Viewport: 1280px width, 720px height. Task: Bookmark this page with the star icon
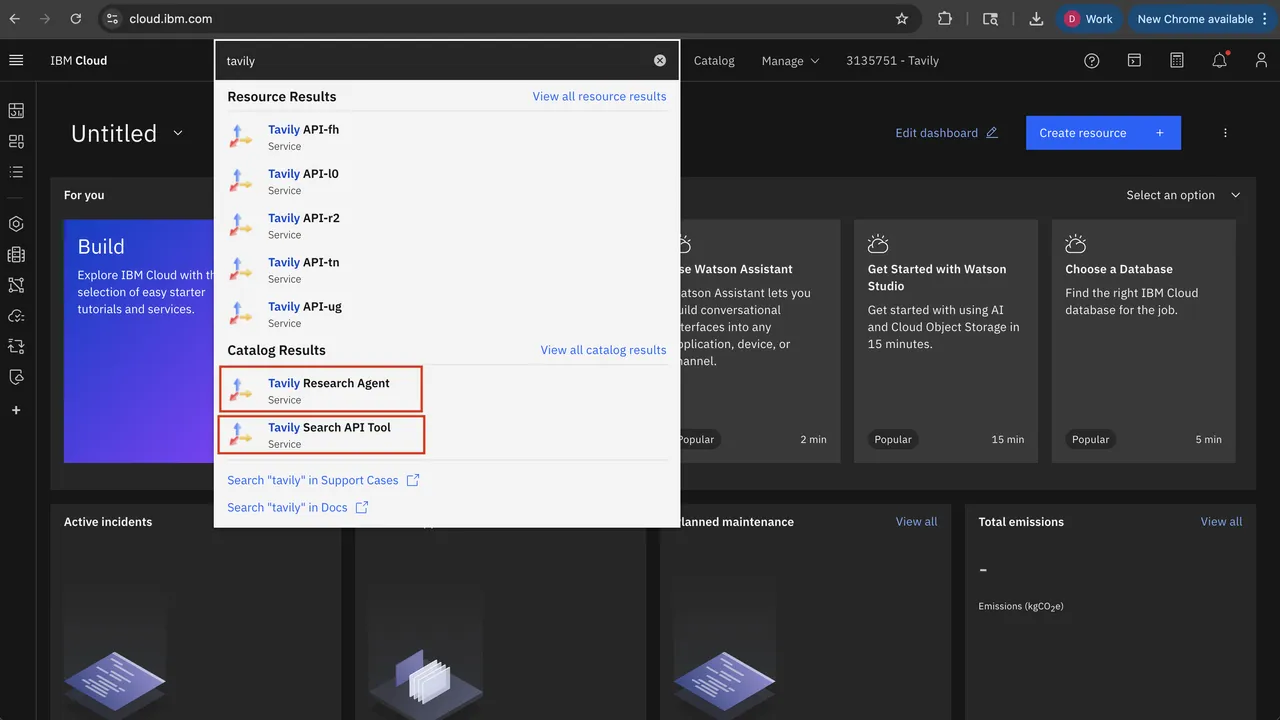[902, 18]
